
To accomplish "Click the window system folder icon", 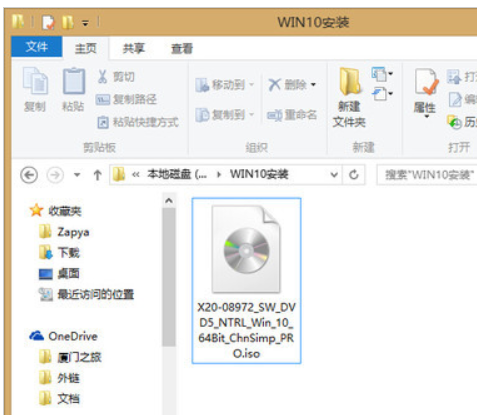I will coord(18,22).
